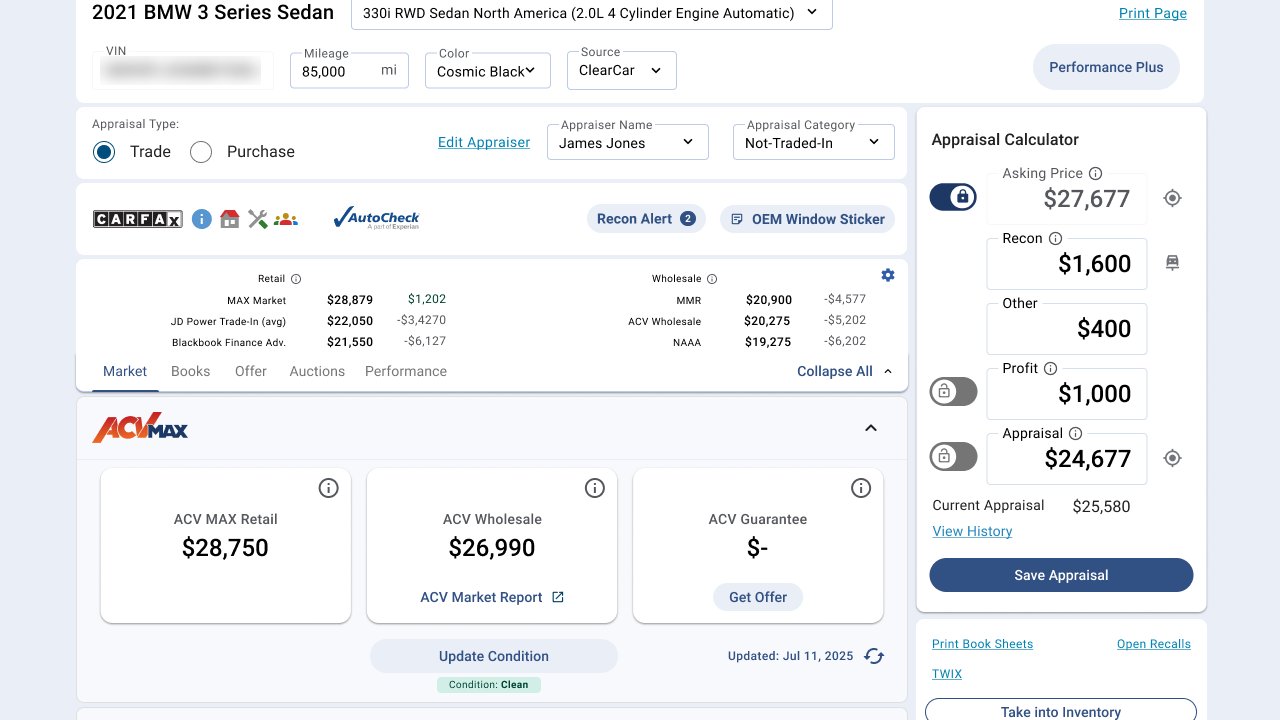The height and width of the screenshot is (720, 1280).
Task: Click the blue info icon beside CARFAX
Action: click(202, 218)
